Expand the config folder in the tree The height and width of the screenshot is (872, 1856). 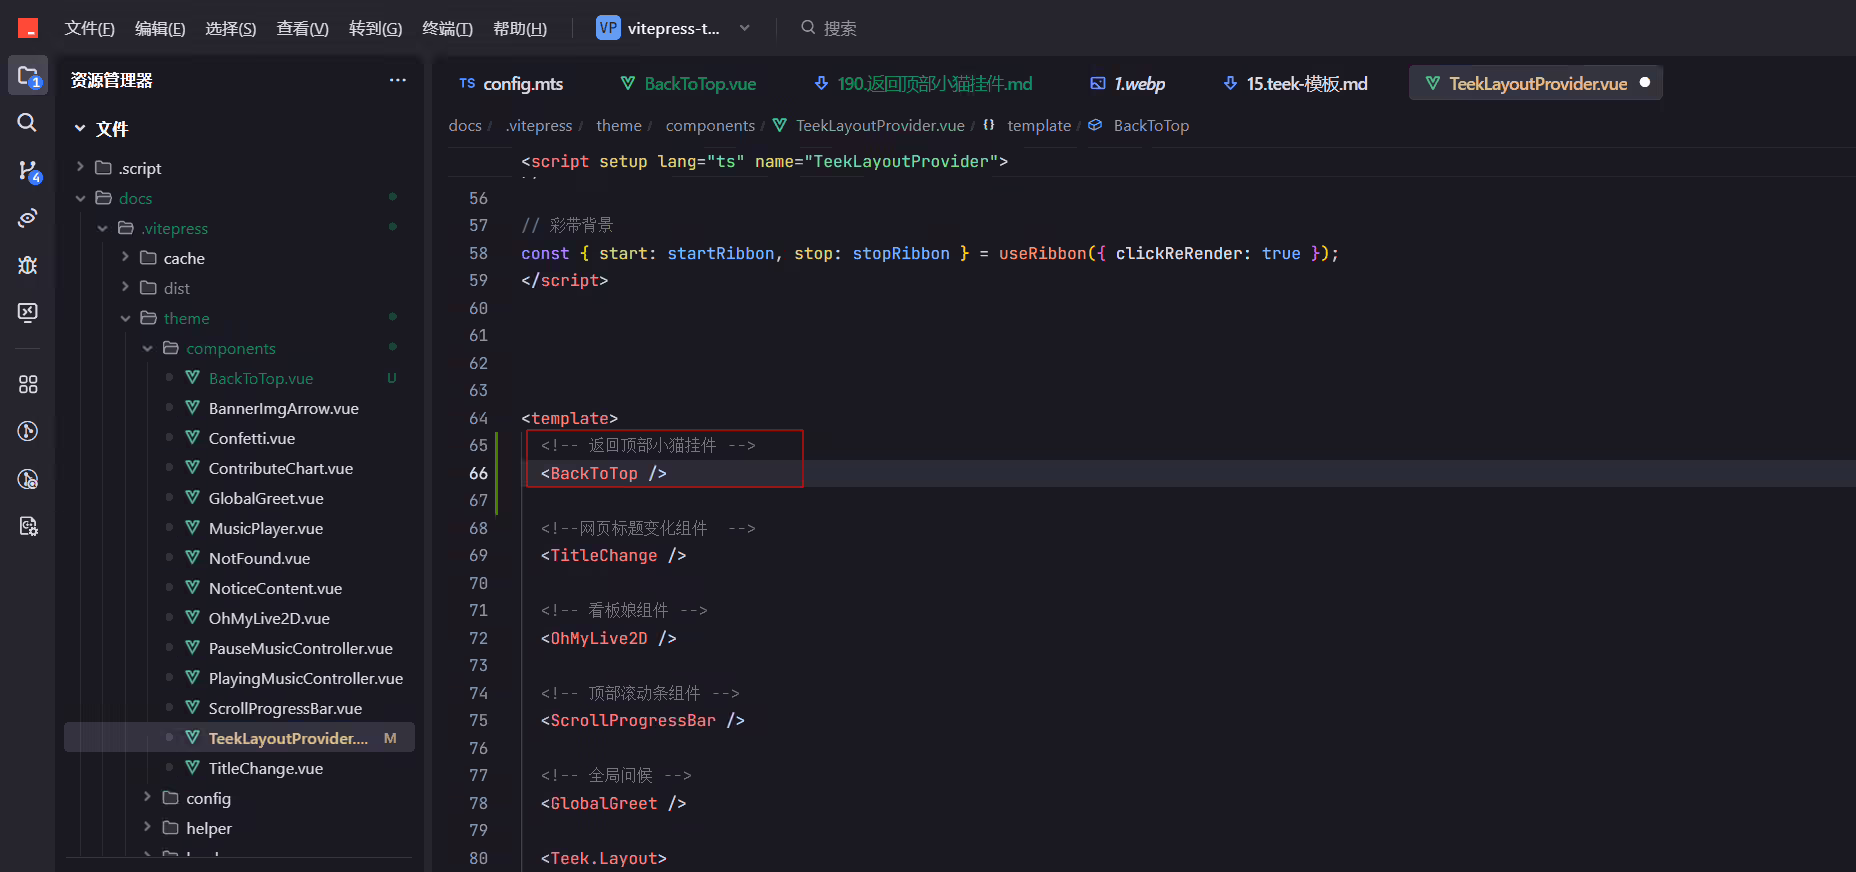(x=147, y=798)
